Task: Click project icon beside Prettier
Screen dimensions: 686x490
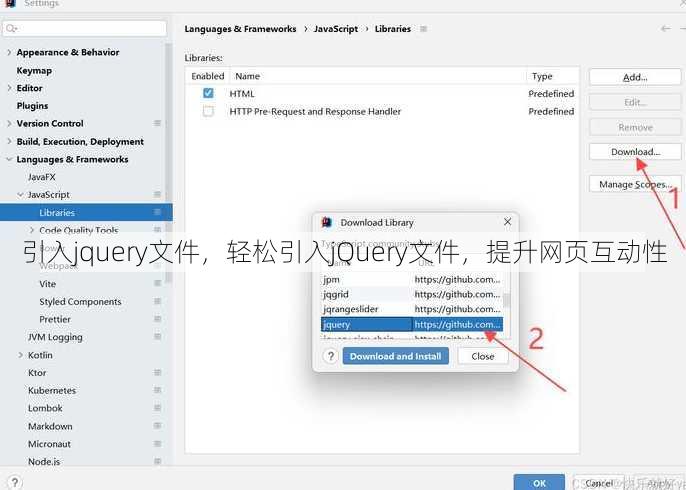Action: pyautogui.click(x=158, y=319)
